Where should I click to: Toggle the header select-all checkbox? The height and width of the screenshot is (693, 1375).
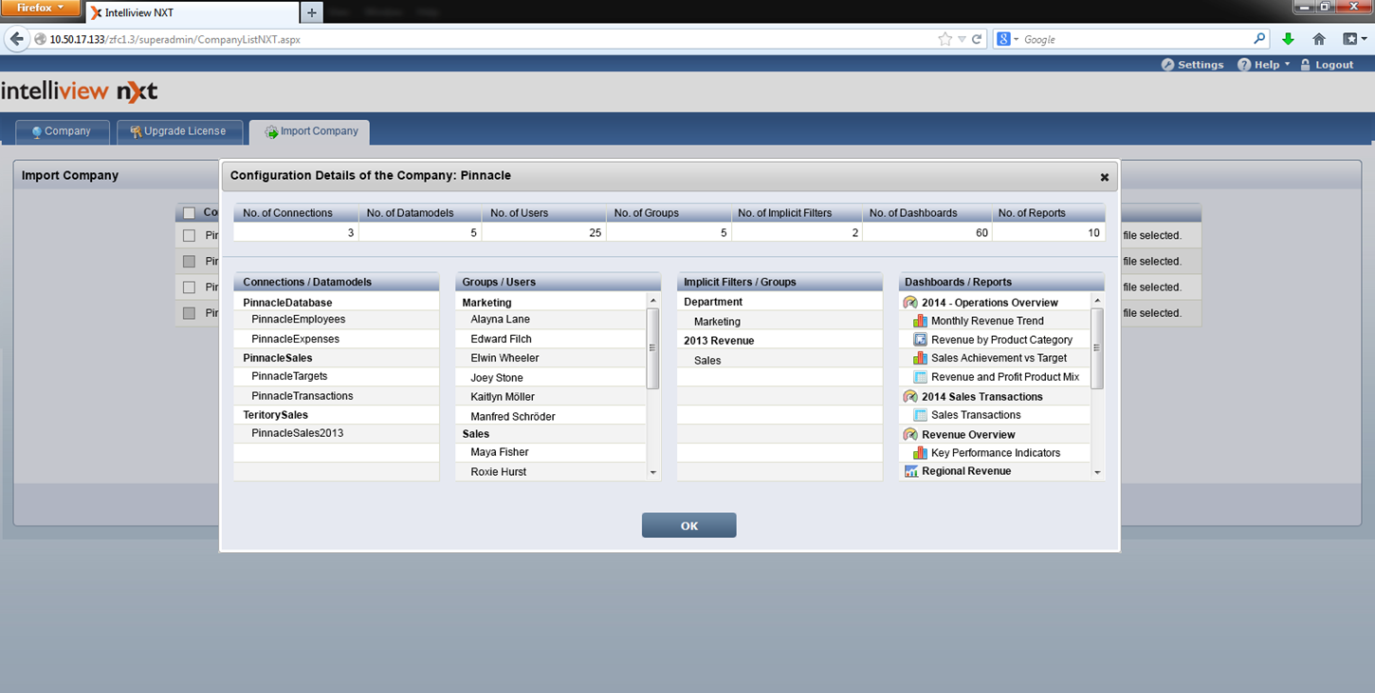tap(189, 213)
